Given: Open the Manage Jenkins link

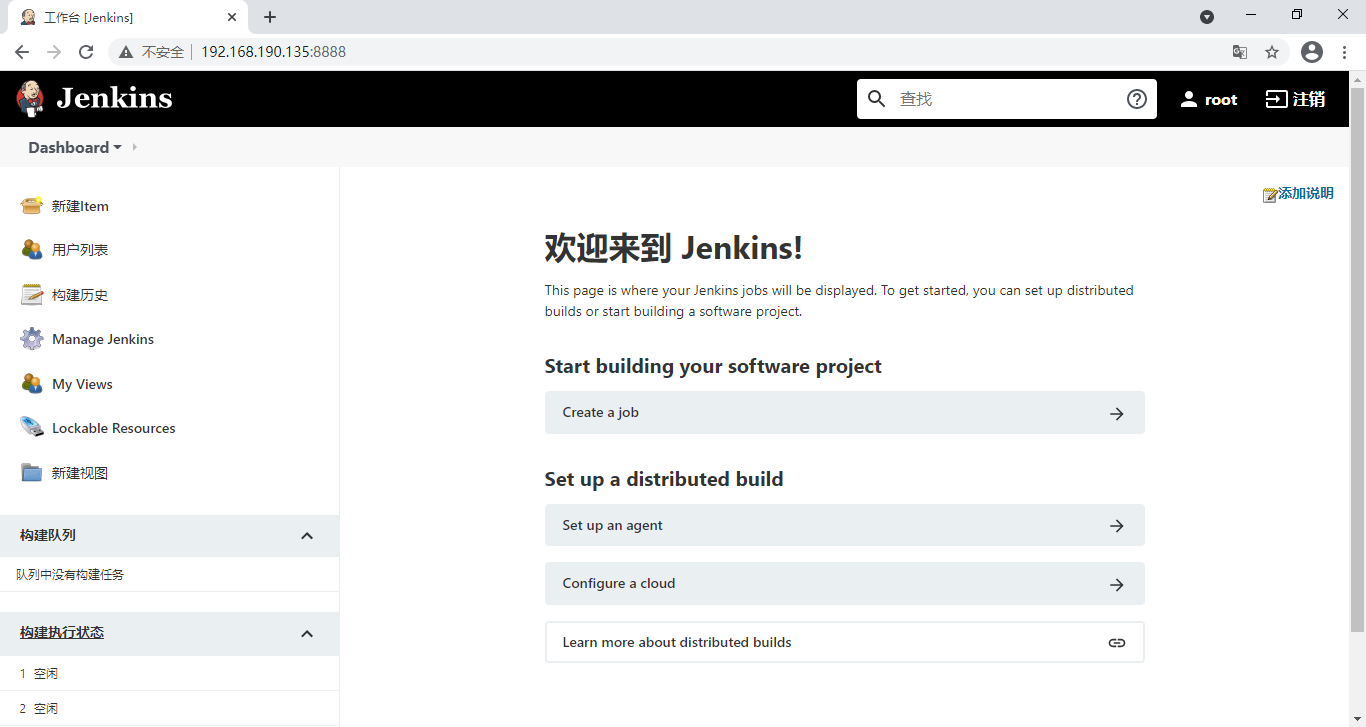Looking at the screenshot, I should pyautogui.click(x=103, y=339).
